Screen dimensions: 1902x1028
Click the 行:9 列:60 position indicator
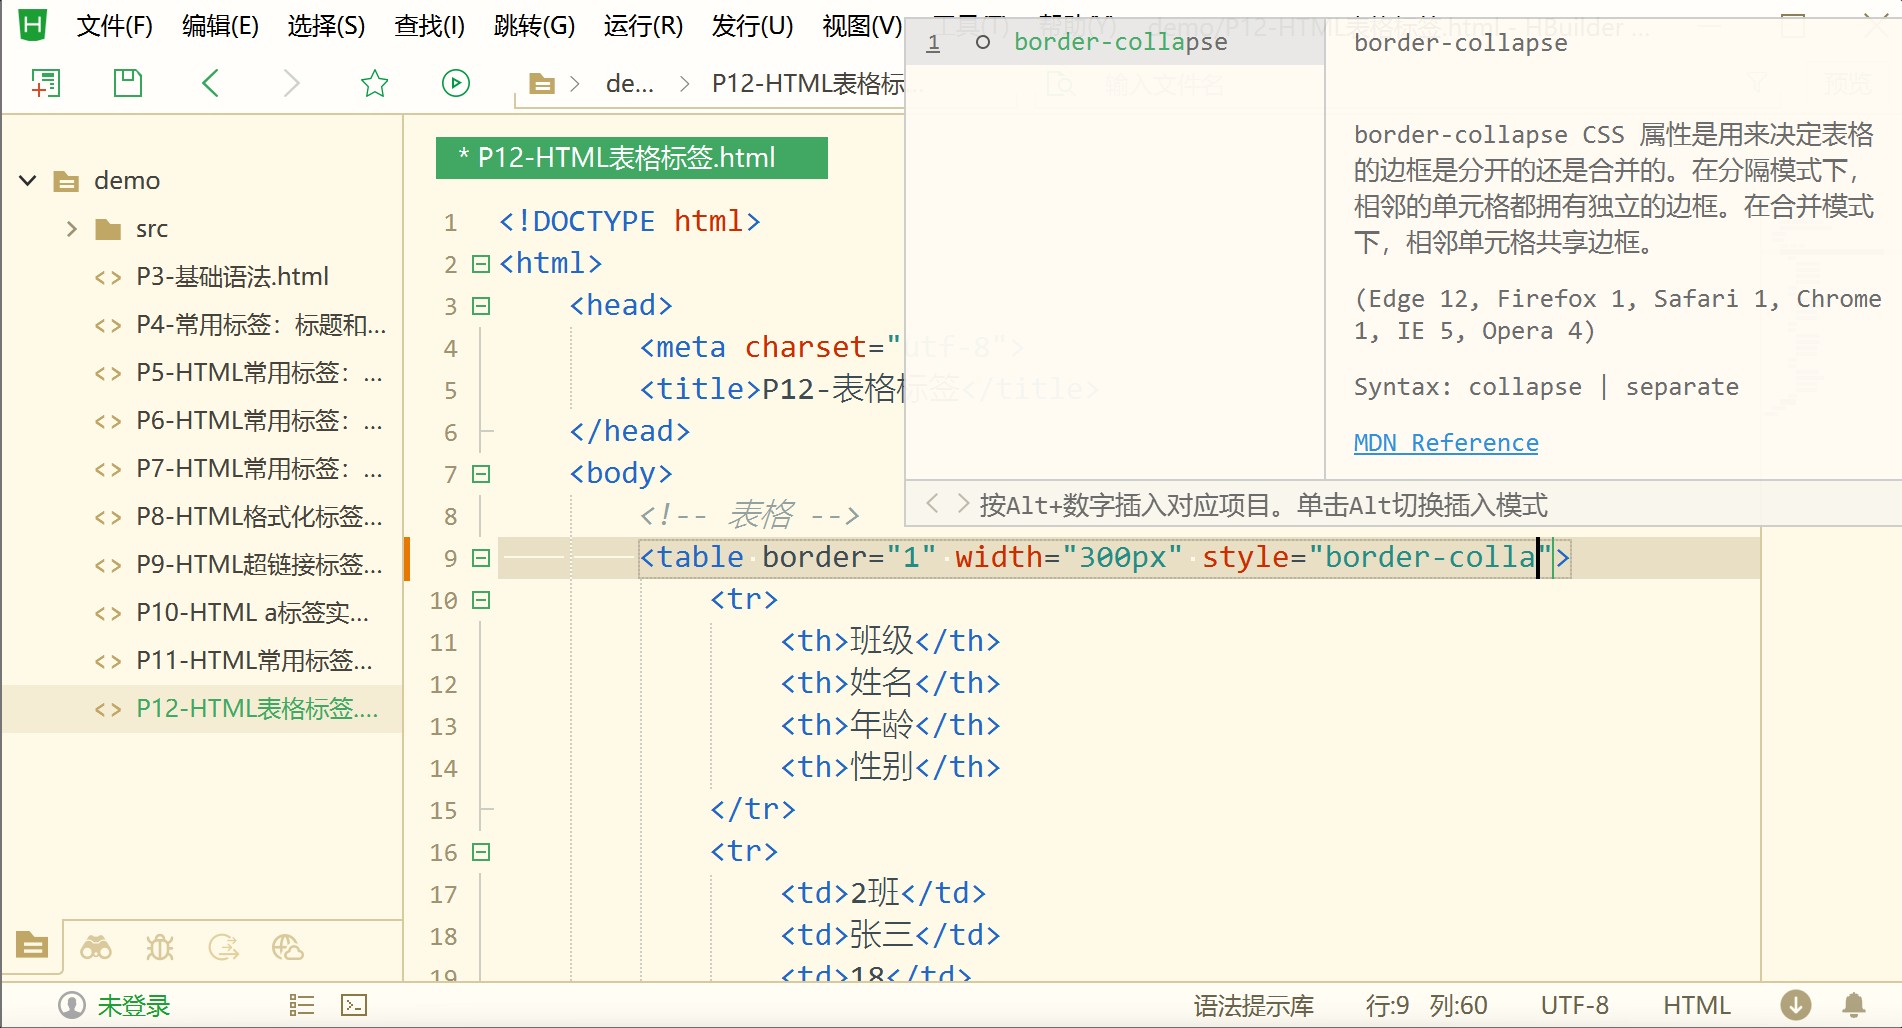(x=1426, y=1005)
